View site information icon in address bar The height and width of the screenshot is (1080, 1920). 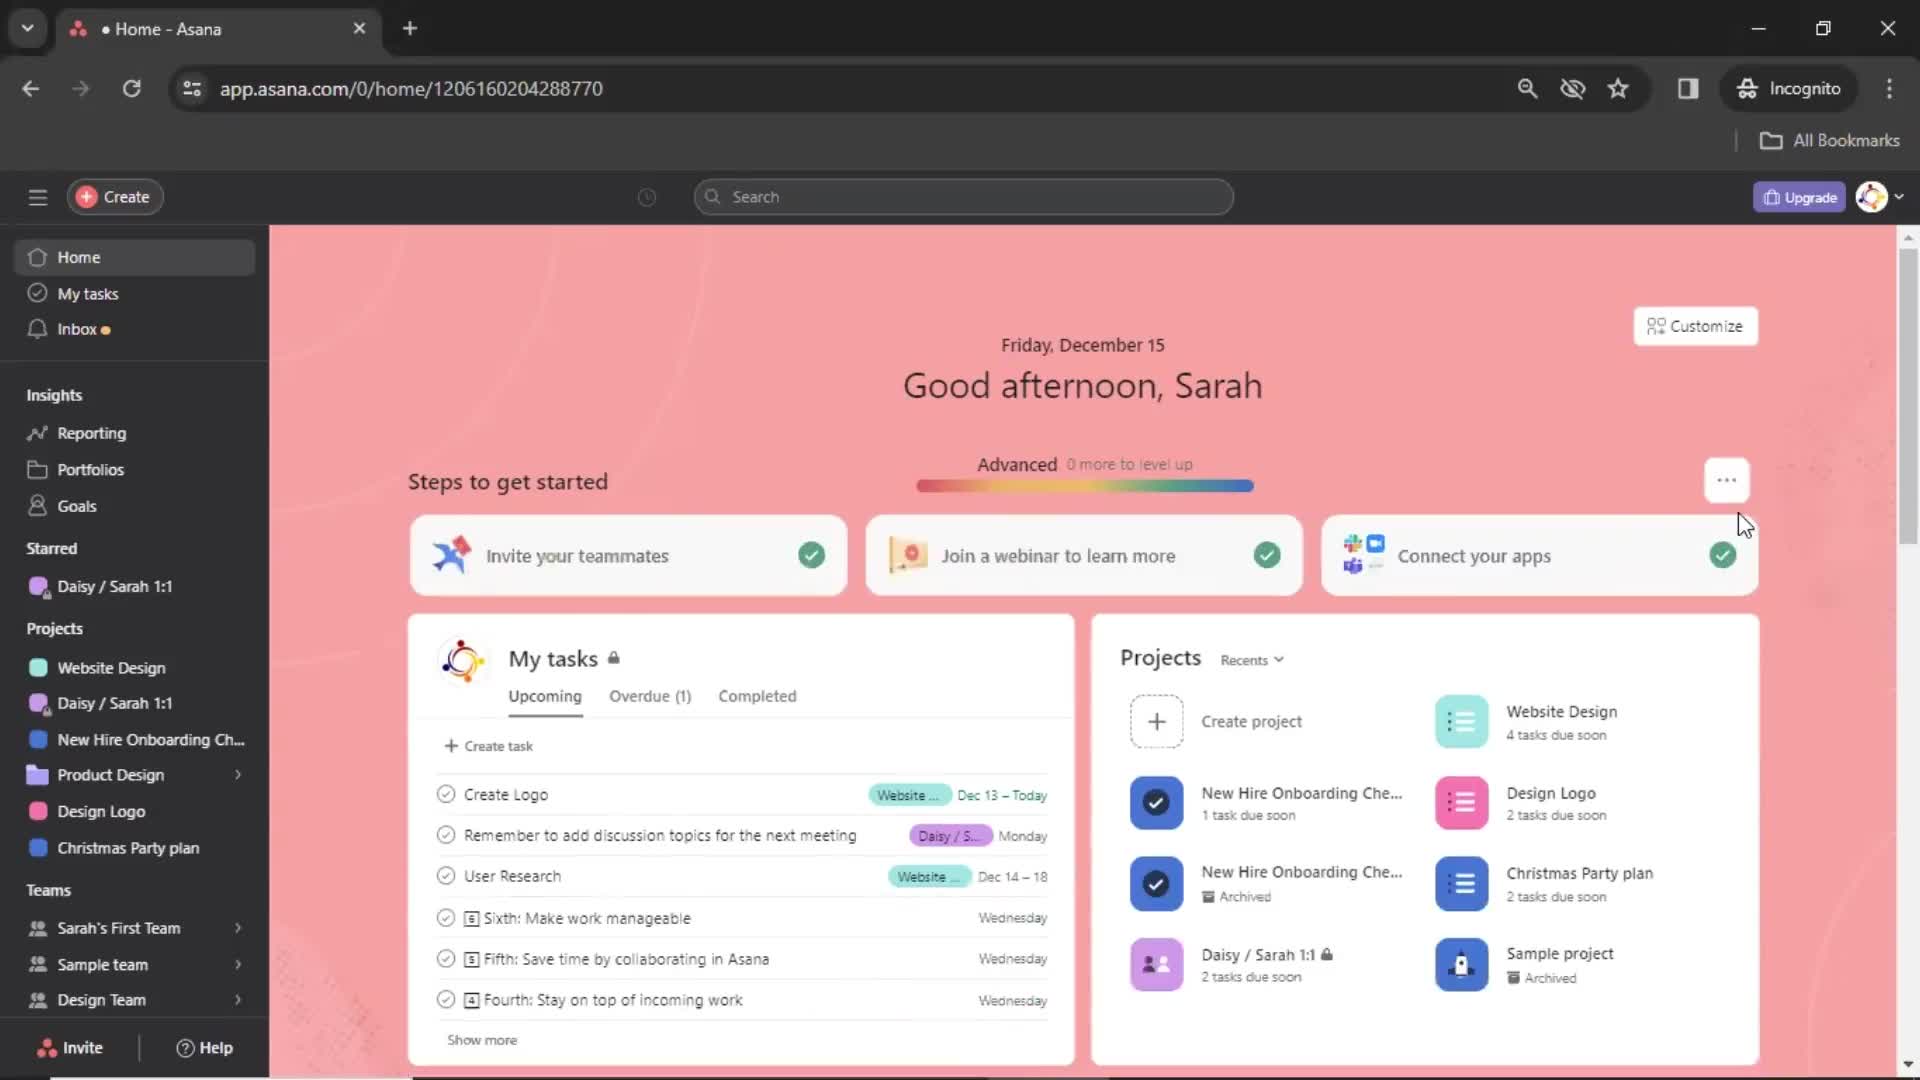coord(192,89)
